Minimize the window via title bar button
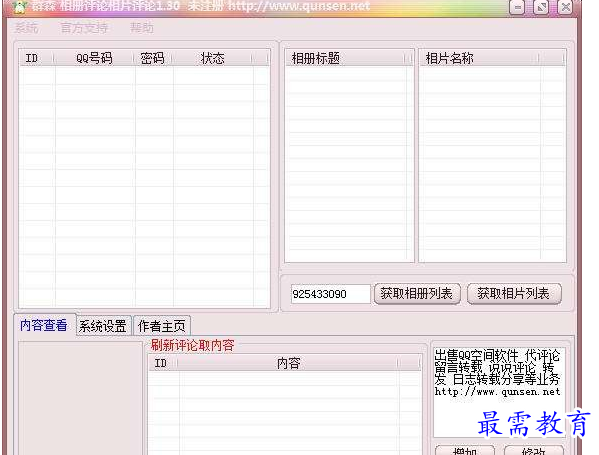 coord(517,7)
